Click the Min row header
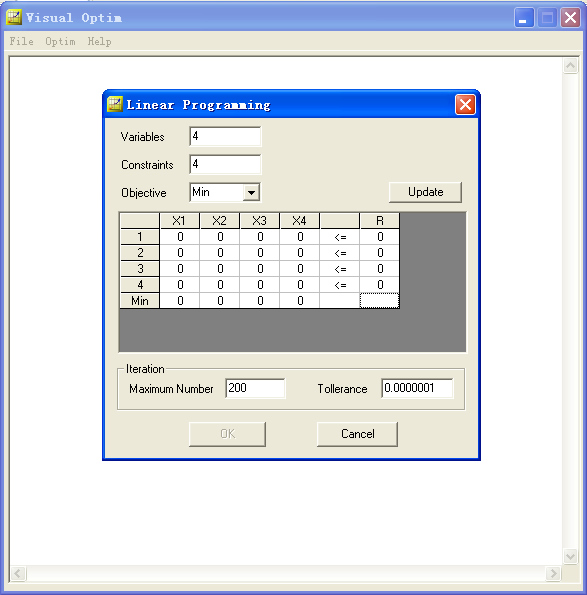Viewport: 587px width, 595px height. 140,301
